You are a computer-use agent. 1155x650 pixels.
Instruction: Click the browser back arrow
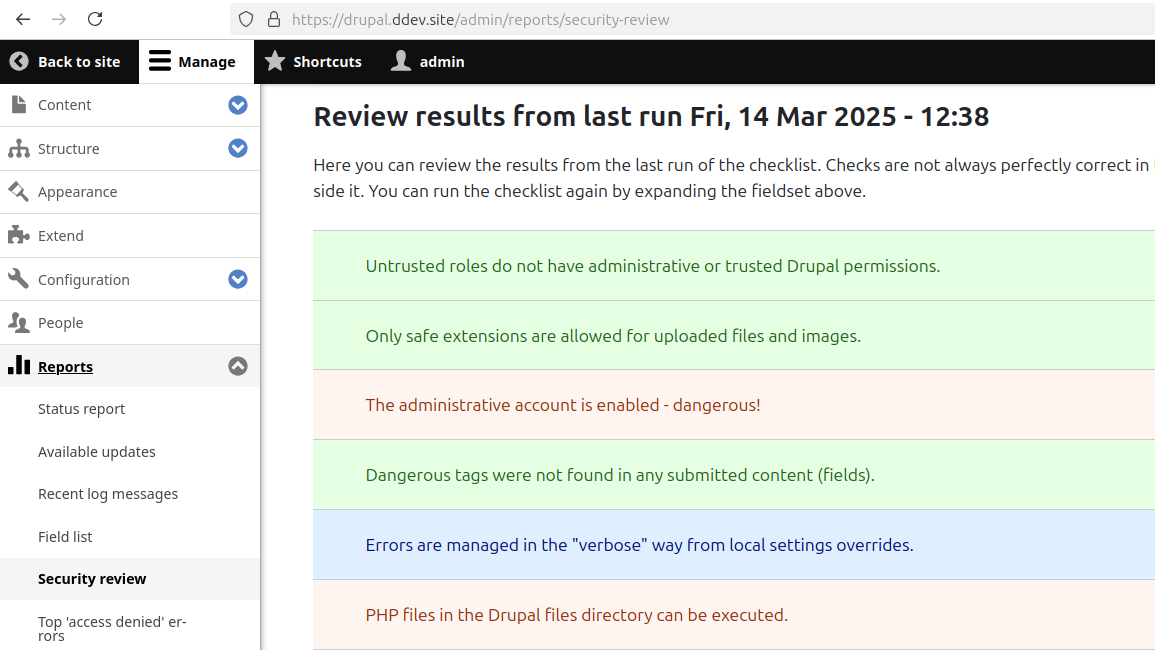click(23, 19)
